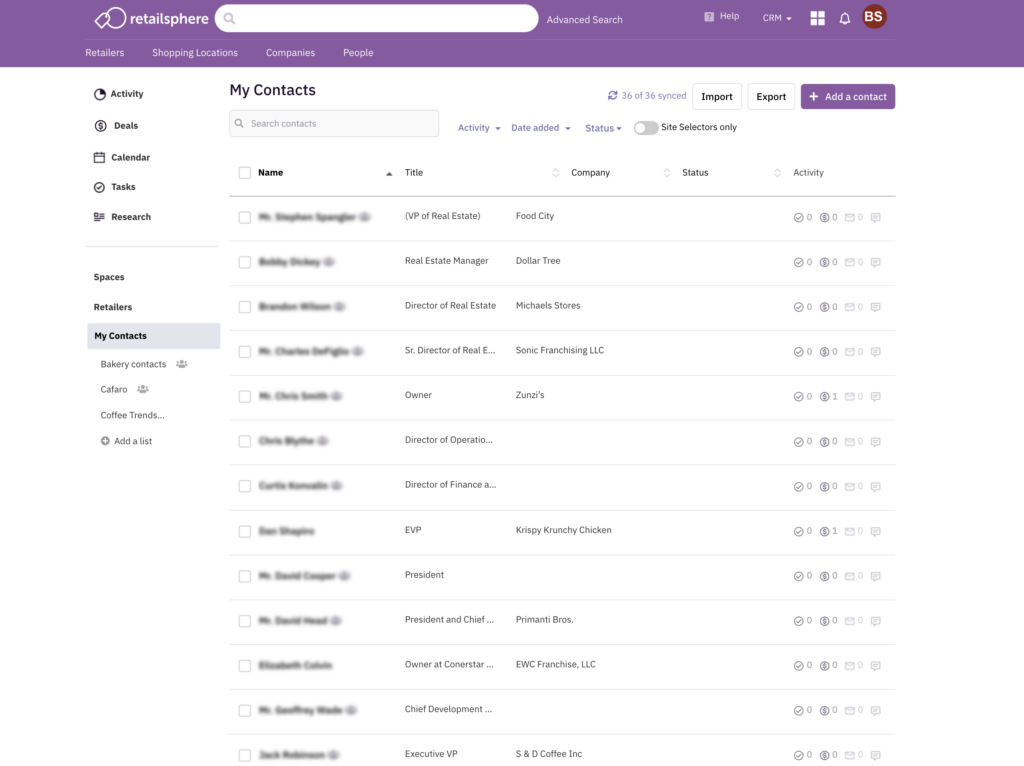The height and width of the screenshot is (766, 1024).
Task: Check the Dollar Tree contact row checkbox
Action: [245, 262]
